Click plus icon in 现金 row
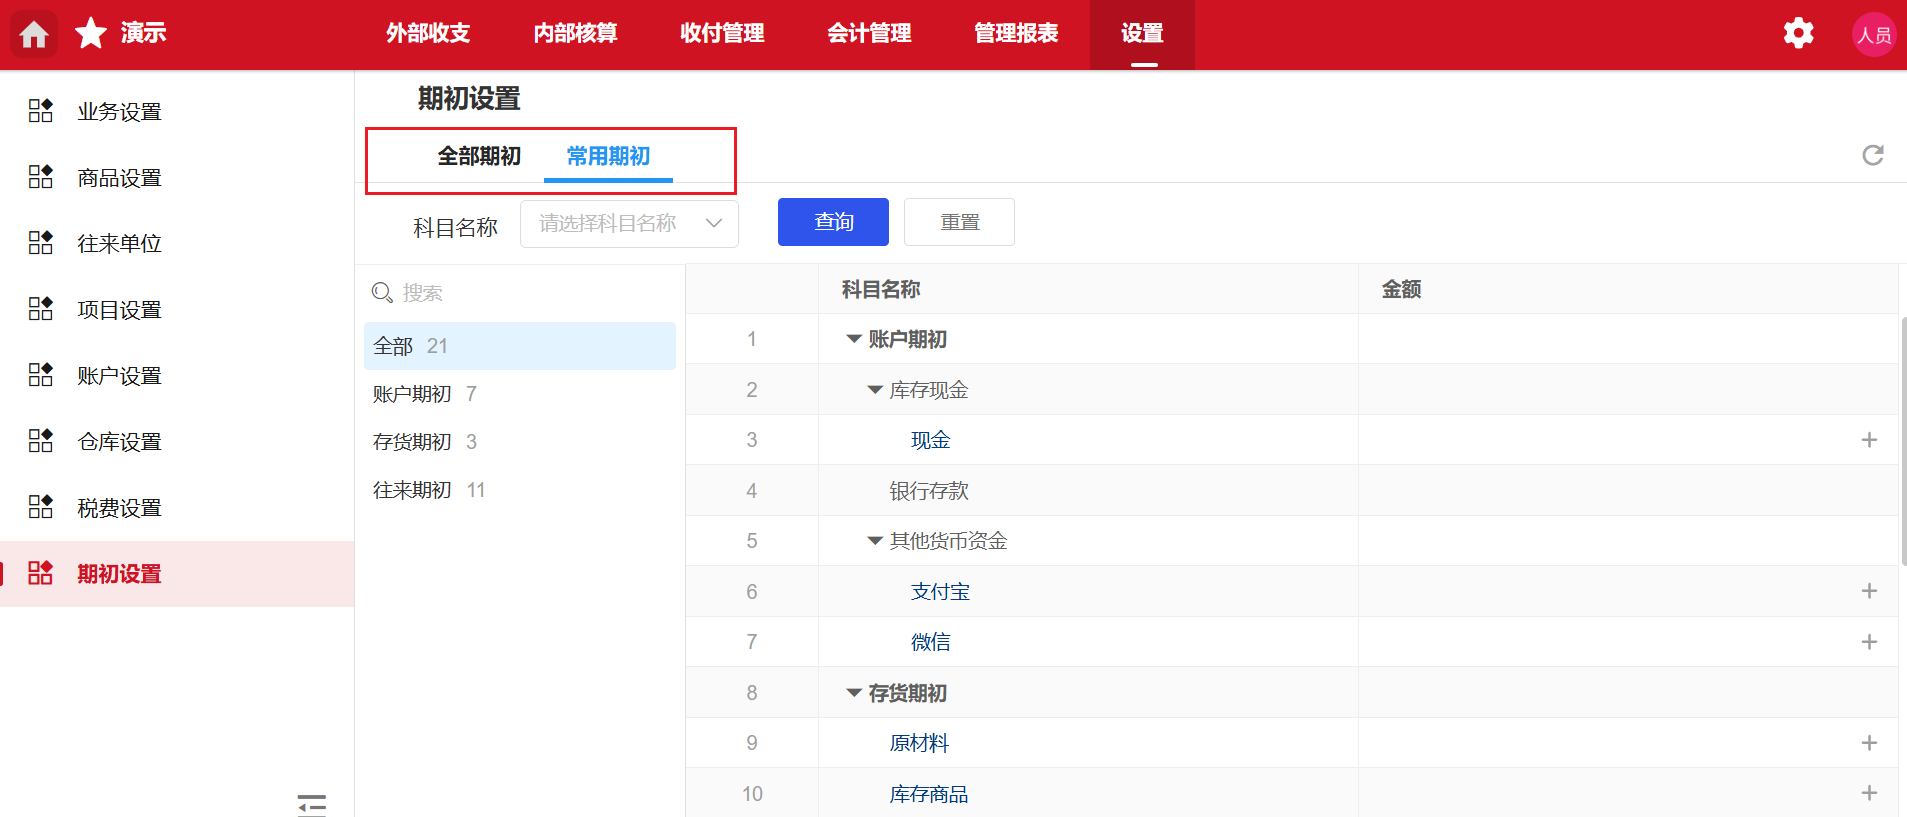The image size is (1907, 817). click(1868, 440)
